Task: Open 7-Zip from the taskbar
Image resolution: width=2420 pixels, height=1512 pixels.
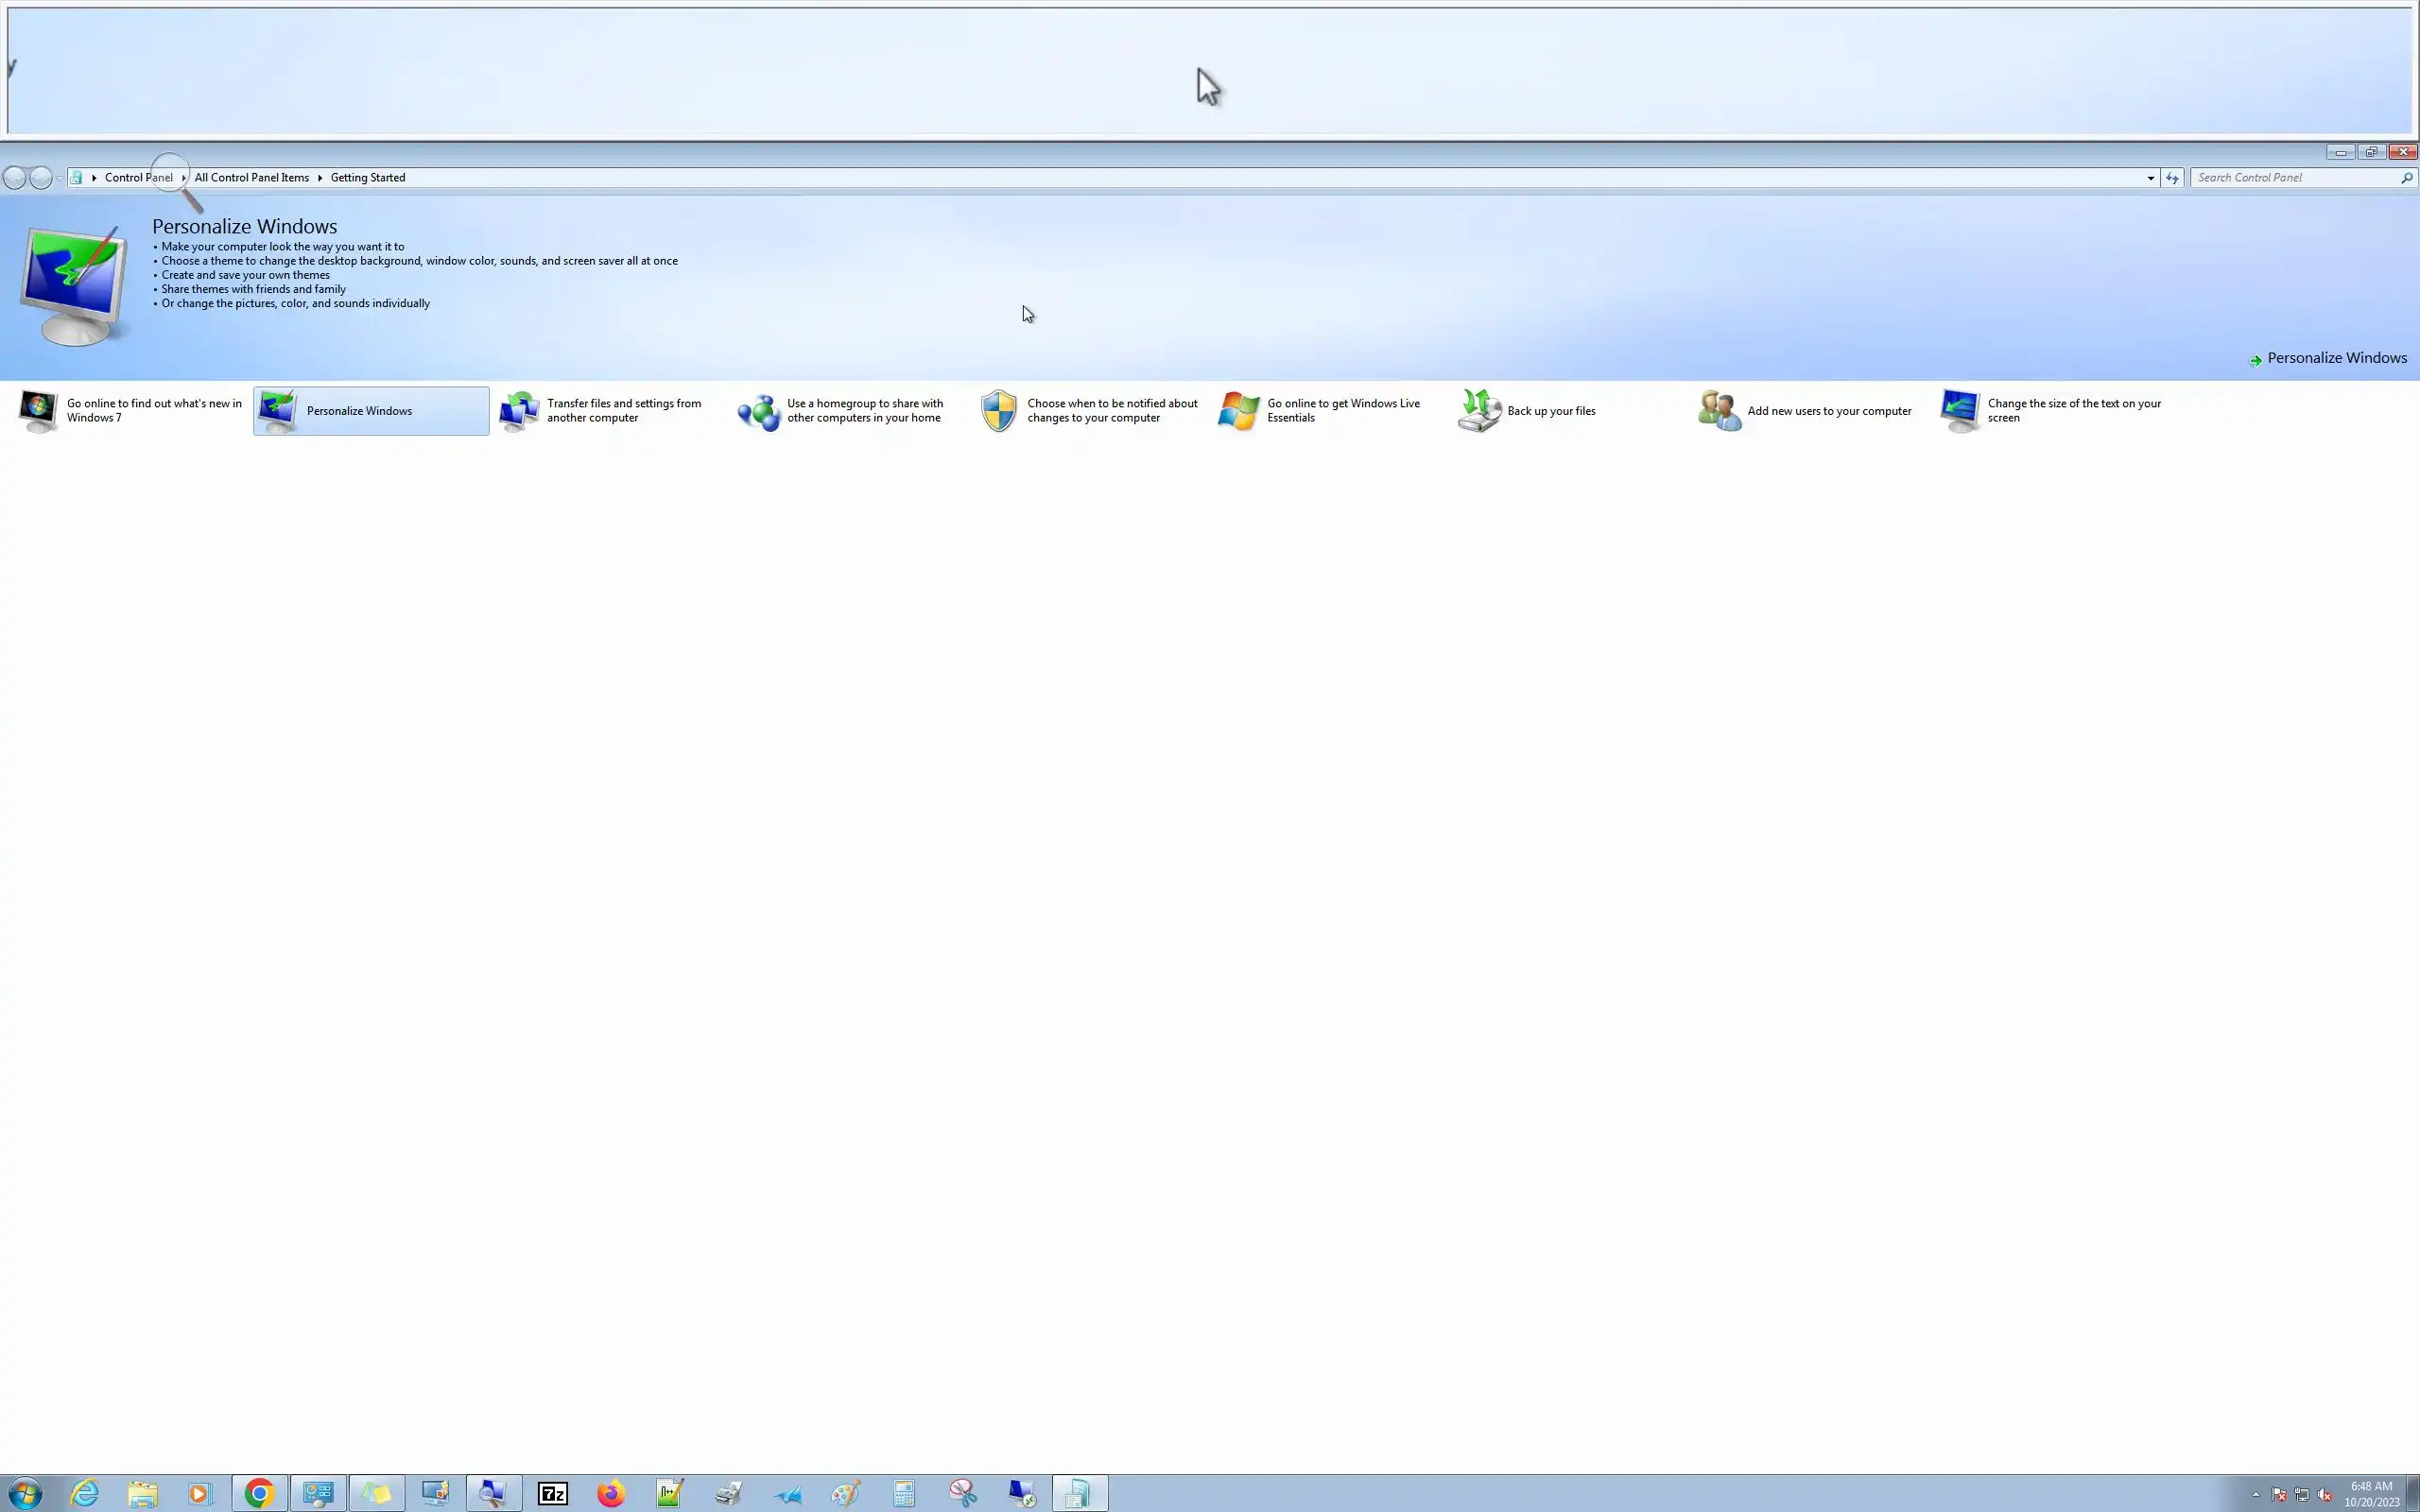Action: pos(552,1493)
